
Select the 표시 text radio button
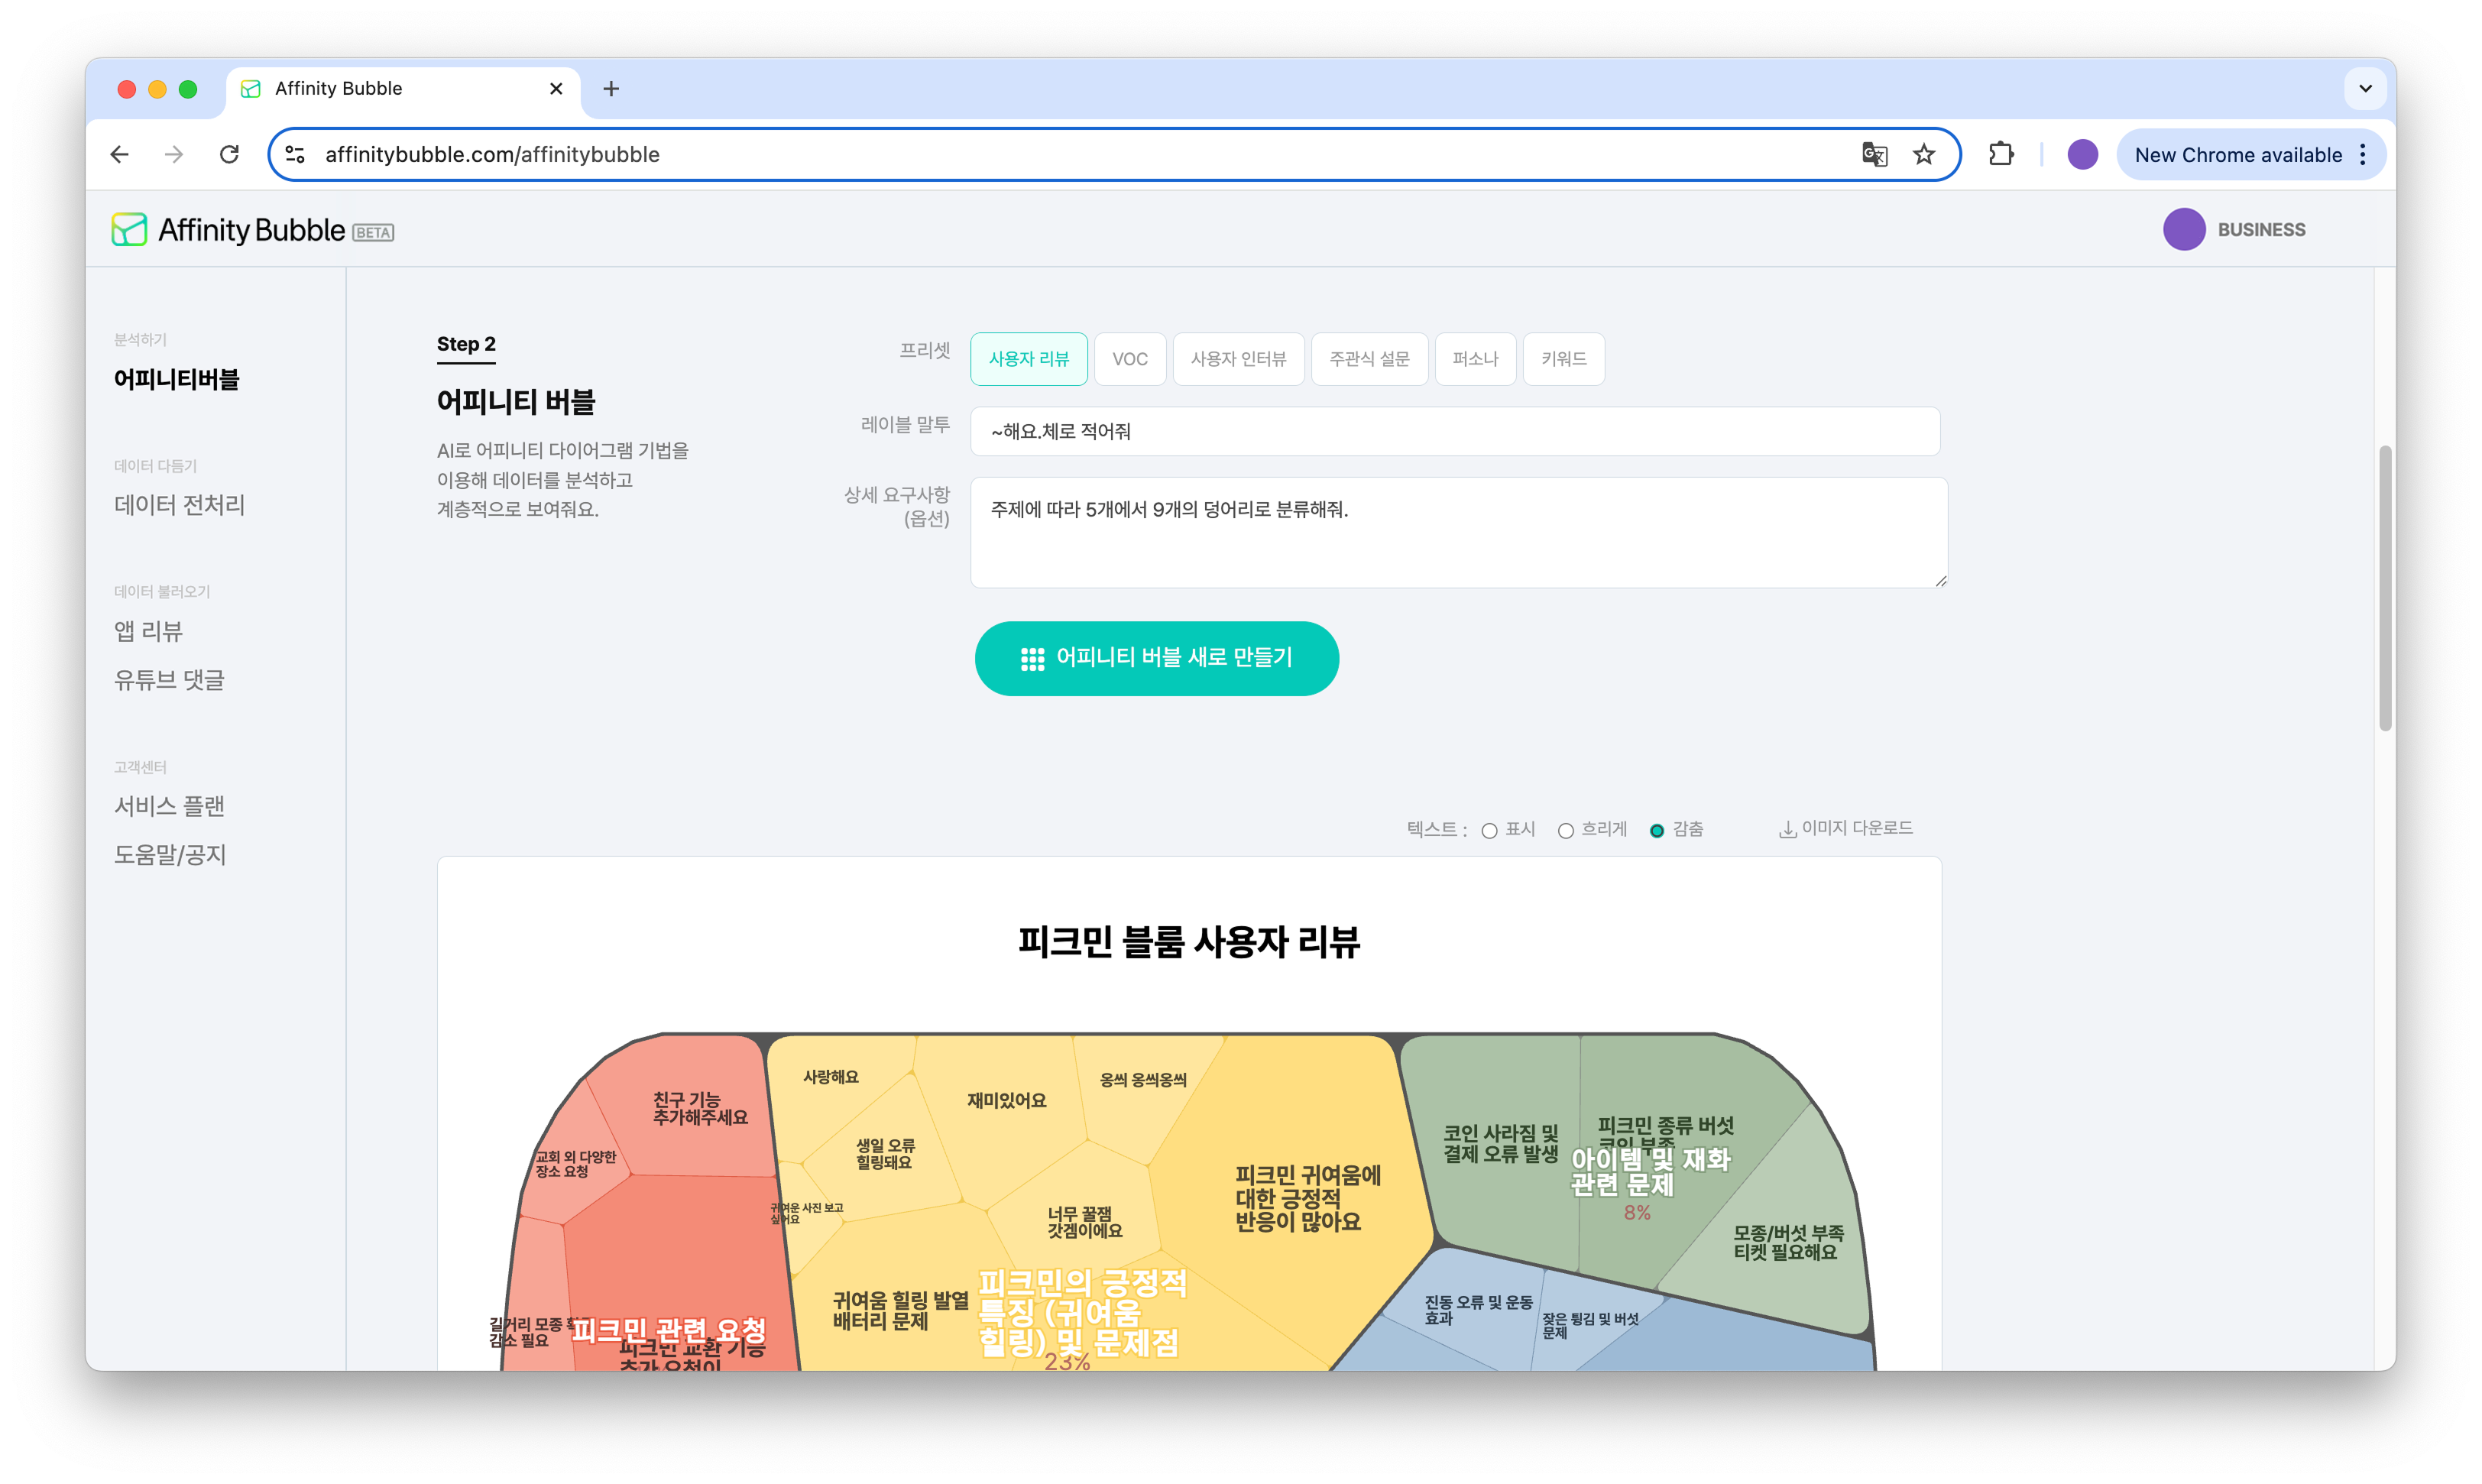[1489, 831]
